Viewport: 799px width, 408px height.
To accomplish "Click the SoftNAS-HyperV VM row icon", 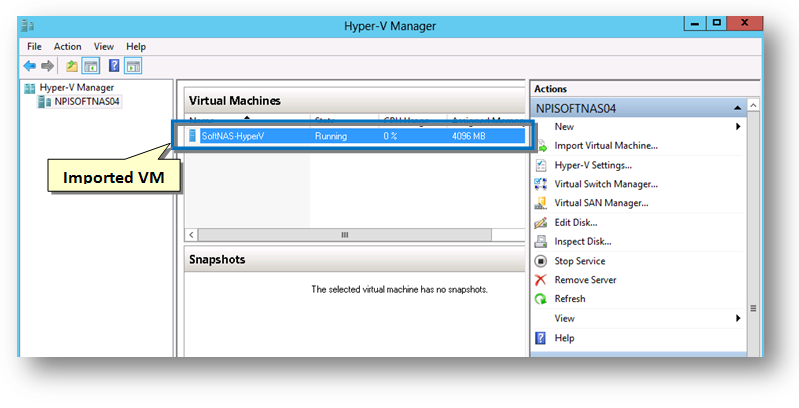I will pos(192,136).
